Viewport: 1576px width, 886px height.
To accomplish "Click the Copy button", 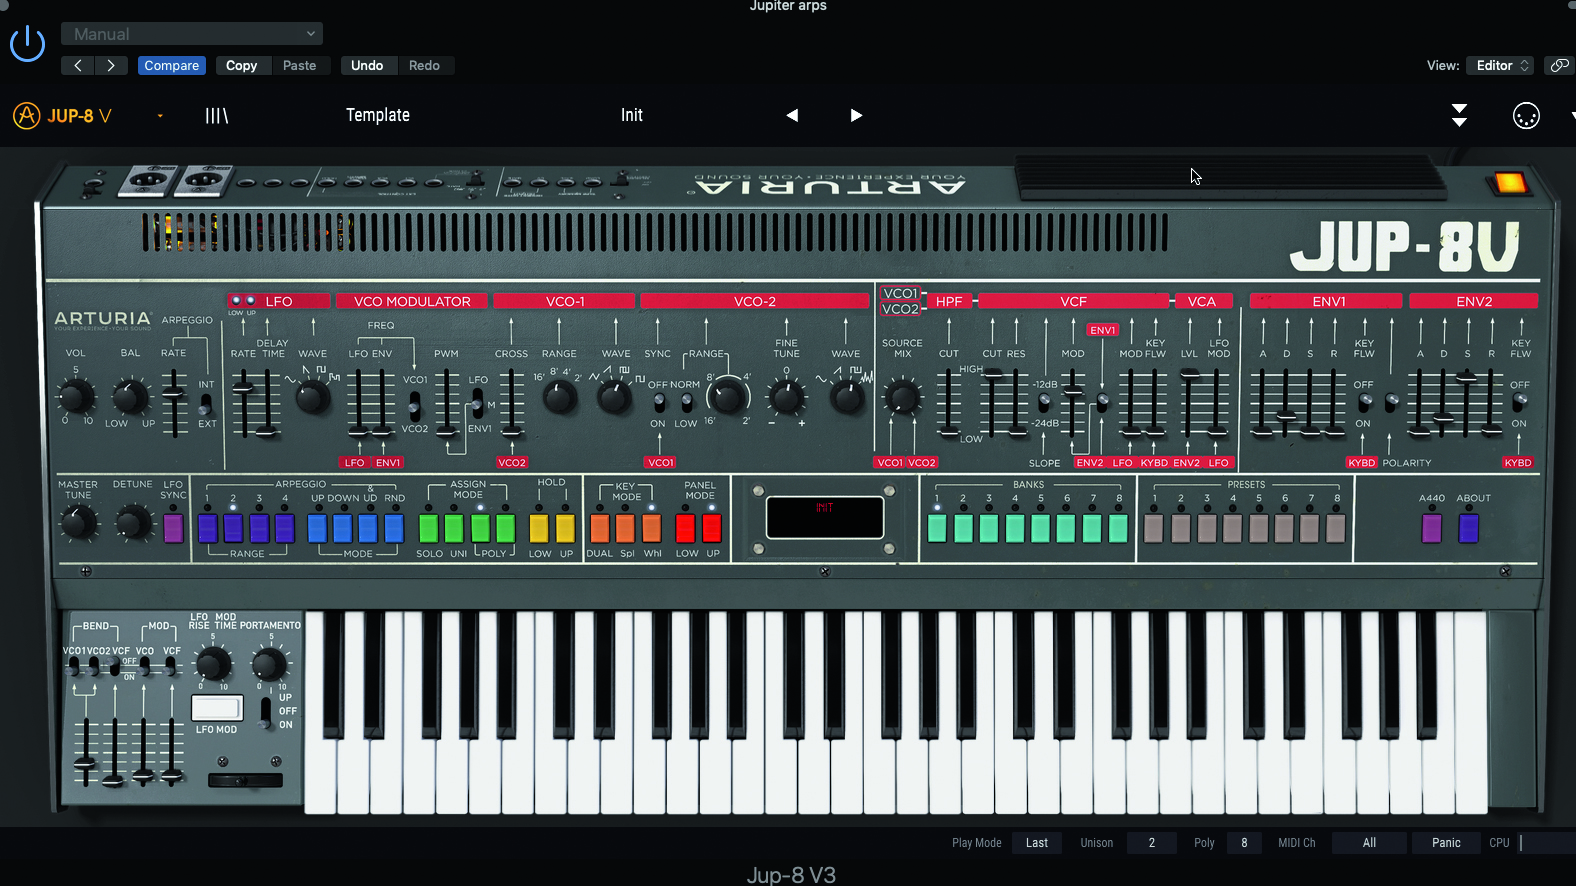I will tap(242, 65).
